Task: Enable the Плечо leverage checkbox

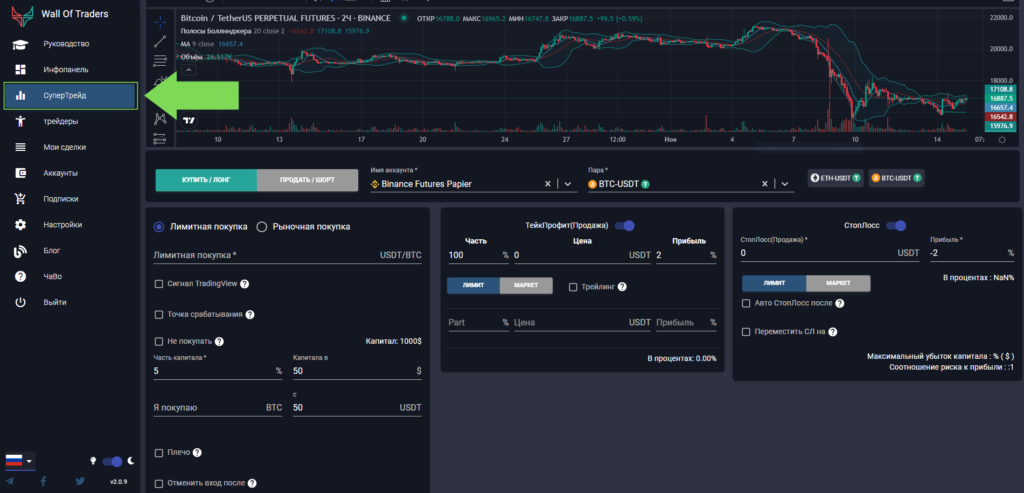Action: [x=159, y=453]
